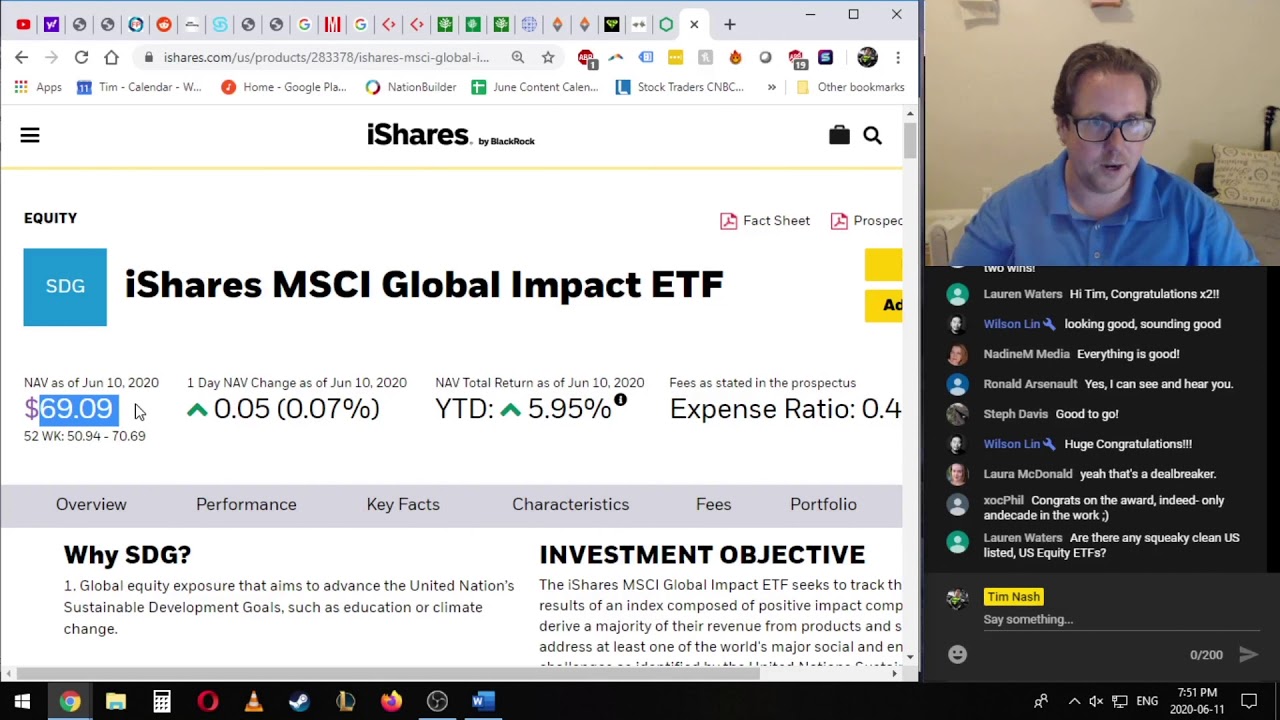Open the Prospectus link
The width and height of the screenshot is (1280, 720).
pyautogui.click(x=867, y=220)
